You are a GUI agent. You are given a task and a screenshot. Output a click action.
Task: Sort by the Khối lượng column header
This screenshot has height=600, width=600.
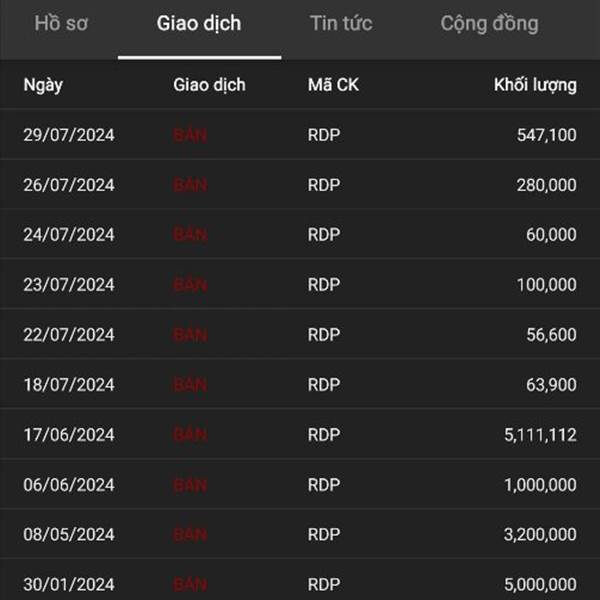pyautogui.click(x=535, y=85)
